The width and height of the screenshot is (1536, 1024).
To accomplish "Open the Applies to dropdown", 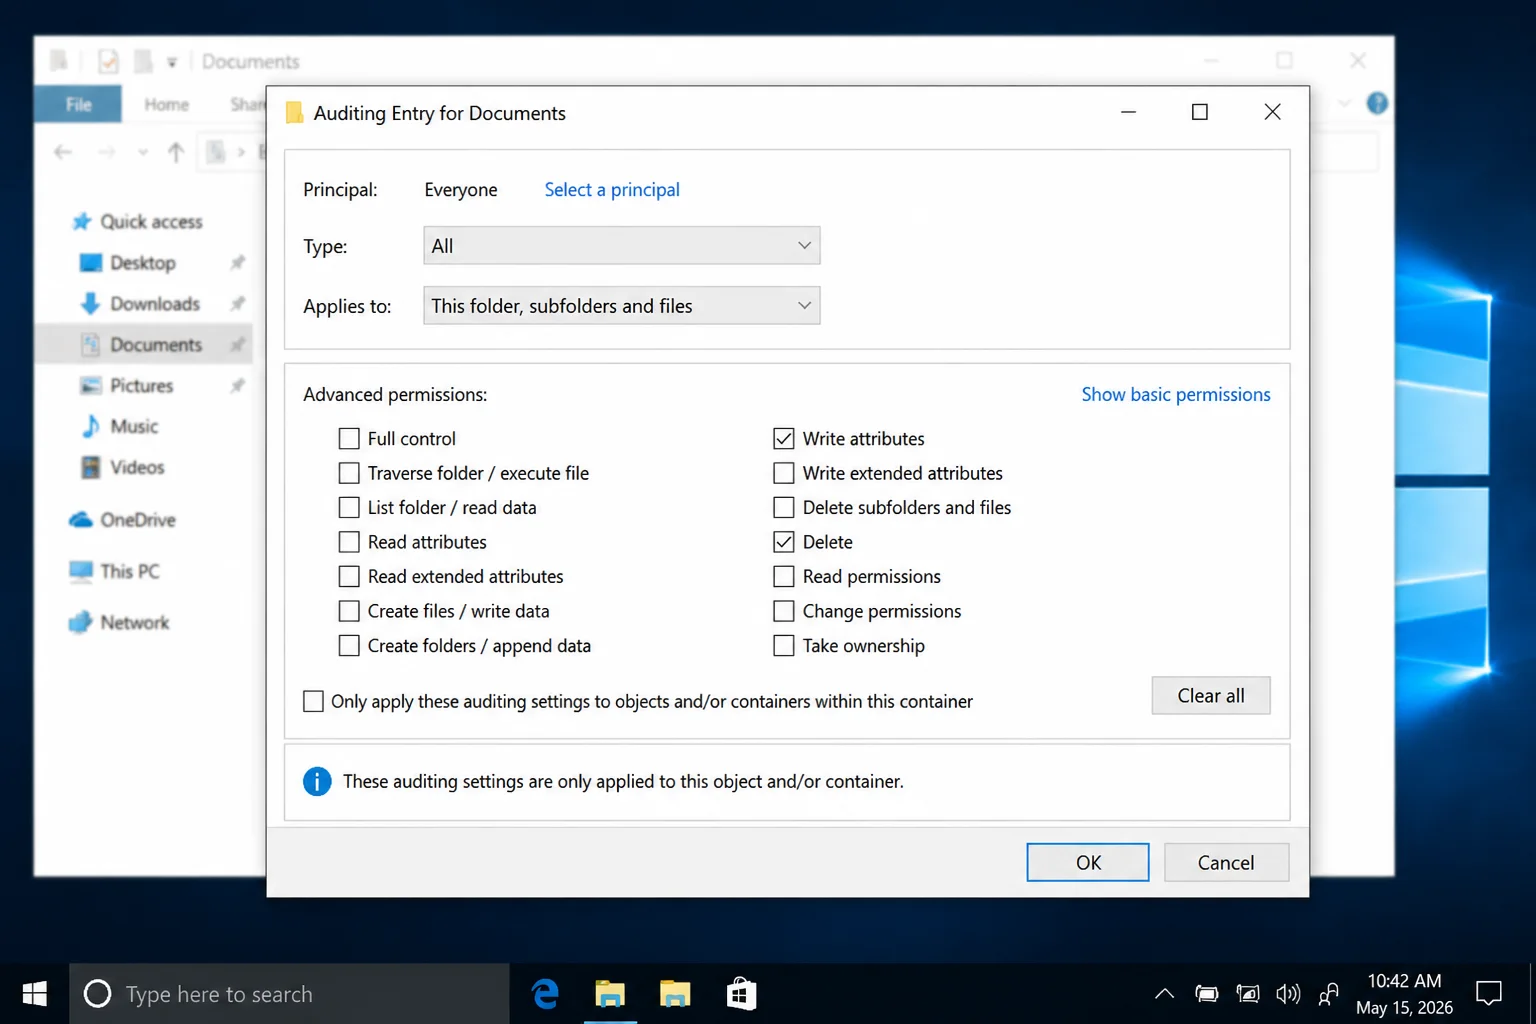I will [x=621, y=305].
